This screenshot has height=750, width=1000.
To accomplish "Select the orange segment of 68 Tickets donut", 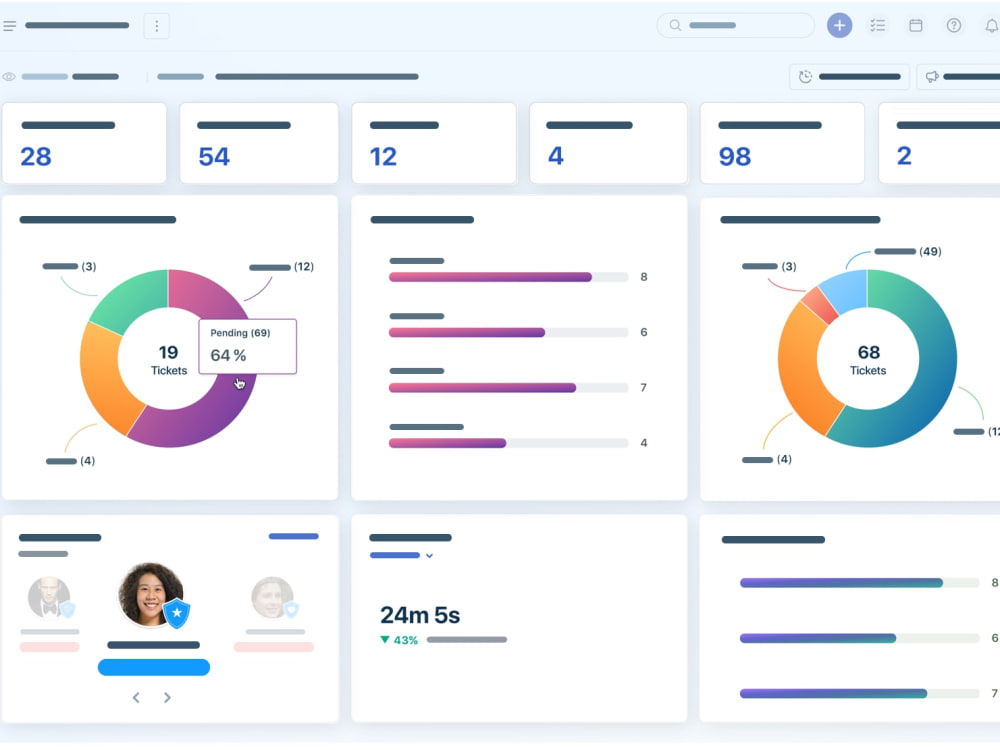I will click(x=806, y=370).
